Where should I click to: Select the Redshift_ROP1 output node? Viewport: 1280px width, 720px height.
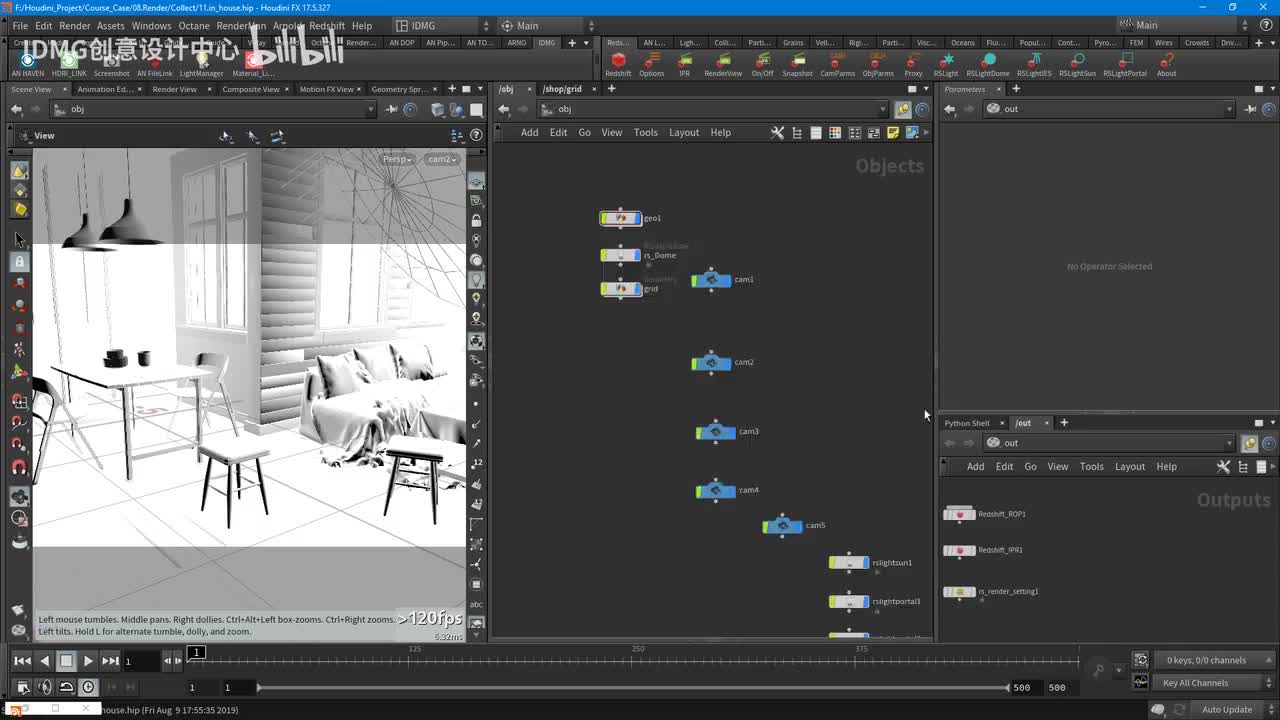[960, 514]
